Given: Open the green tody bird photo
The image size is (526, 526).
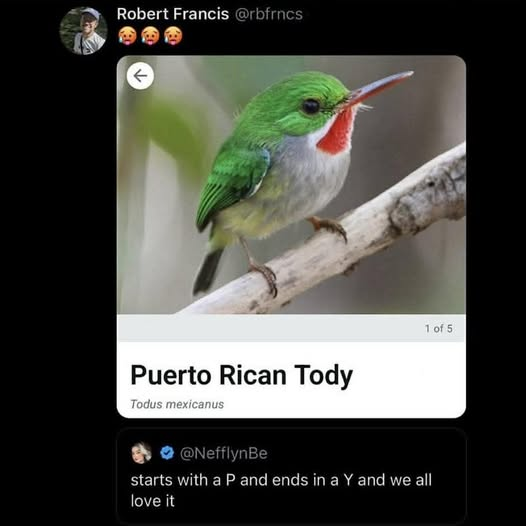Looking at the screenshot, I should [x=291, y=185].
